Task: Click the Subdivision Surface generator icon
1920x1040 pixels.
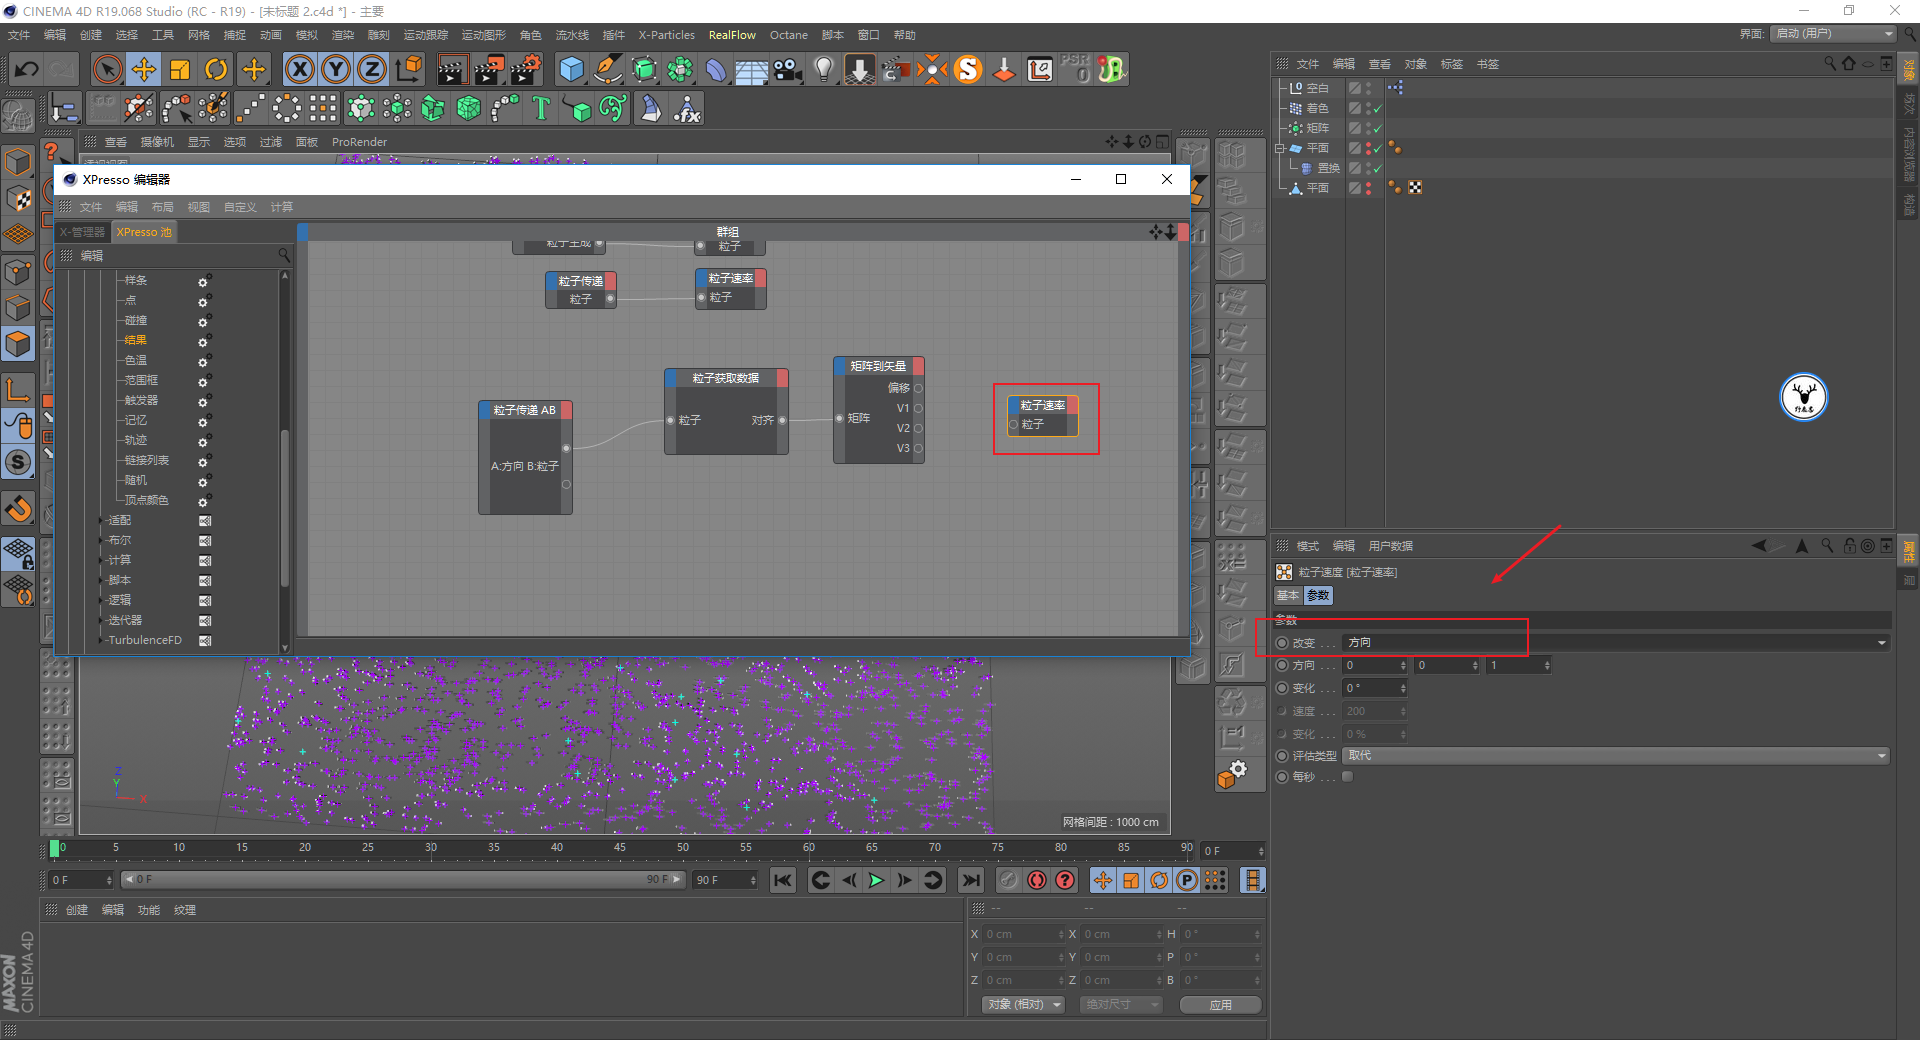Action: [x=644, y=69]
